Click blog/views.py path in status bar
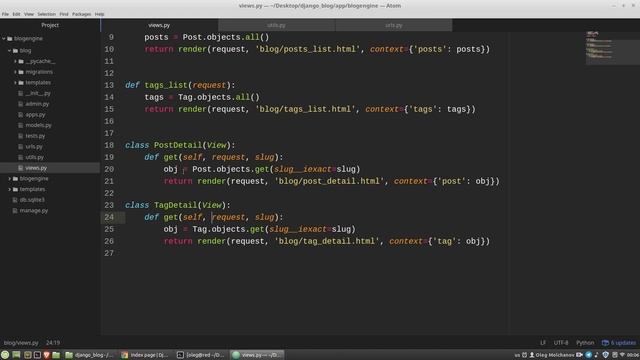Viewport: 640px width, 360px height. tap(21, 343)
